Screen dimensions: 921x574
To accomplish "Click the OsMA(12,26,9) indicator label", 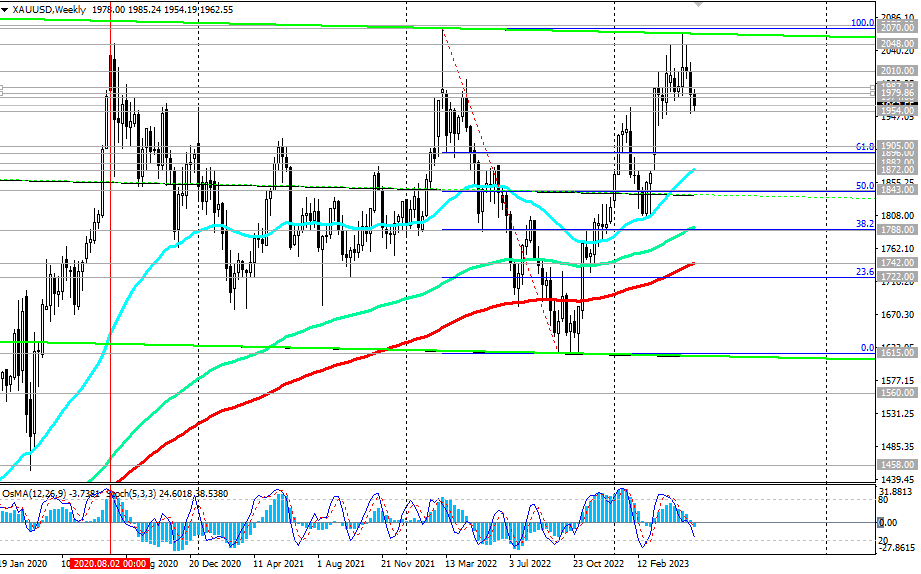I will 34,494.
